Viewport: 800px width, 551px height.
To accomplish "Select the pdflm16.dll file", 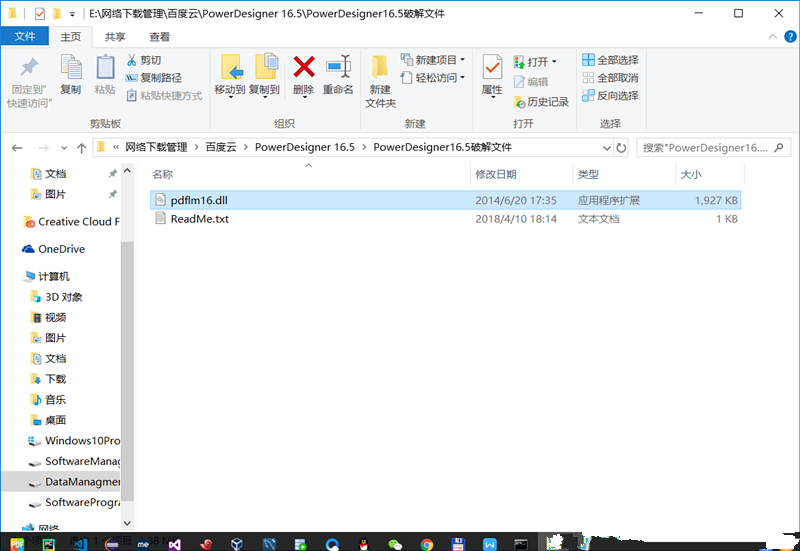I will click(x=445, y=200).
